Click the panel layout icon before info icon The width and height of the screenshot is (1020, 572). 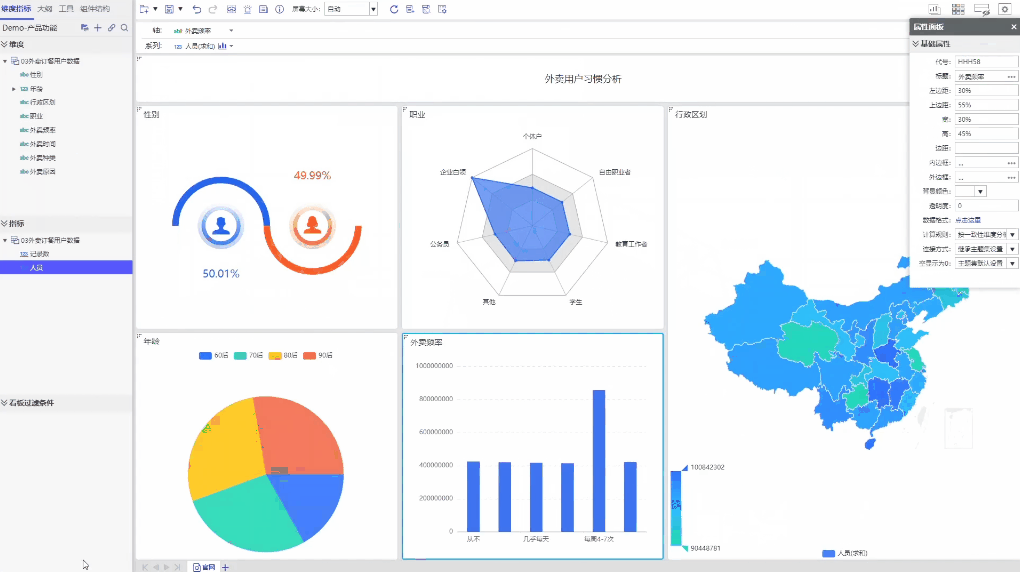(x=263, y=9)
